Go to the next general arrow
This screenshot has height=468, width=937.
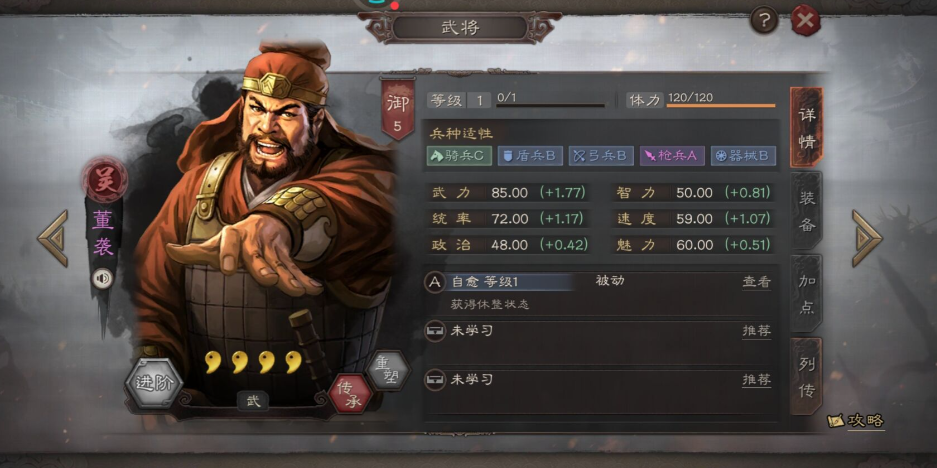(866, 238)
